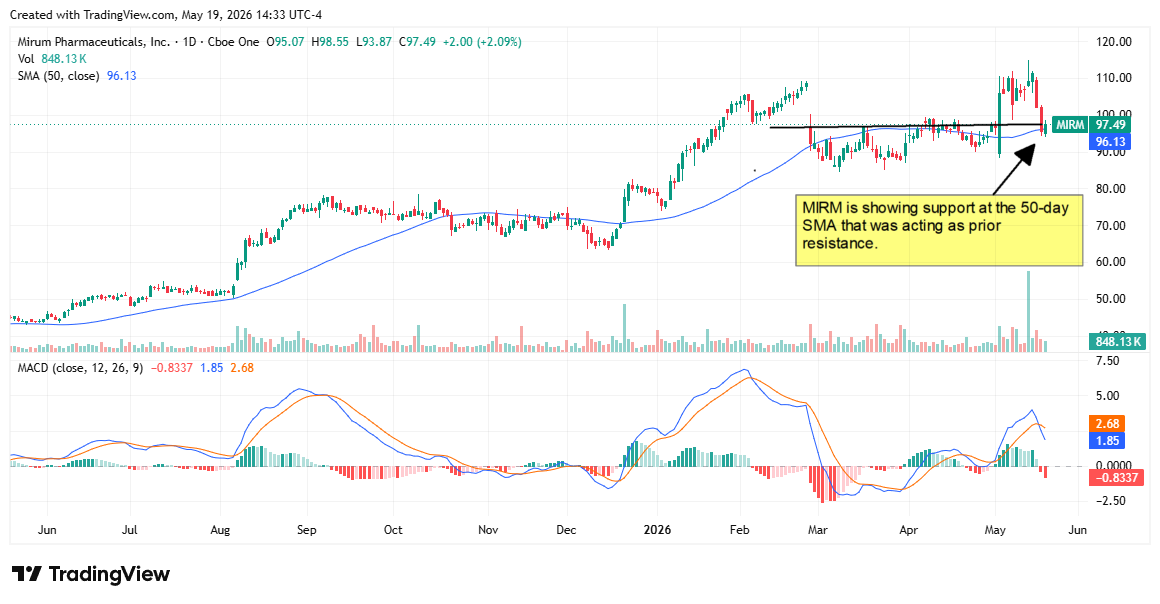Click the open value O95.07
Image resolution: width=1160 pixels, height=604 pixels.
tap(286, 42)
